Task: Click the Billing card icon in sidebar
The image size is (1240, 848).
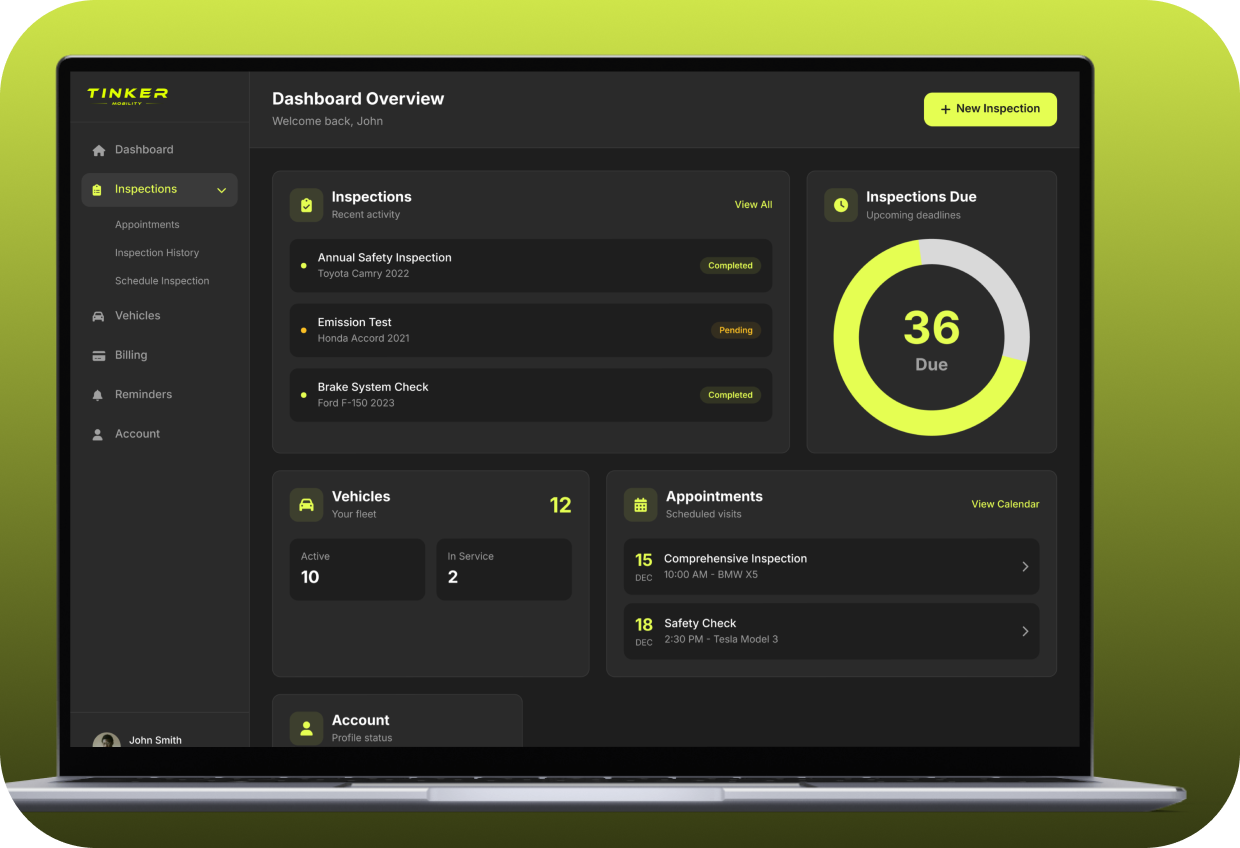Action: (98, 356)
